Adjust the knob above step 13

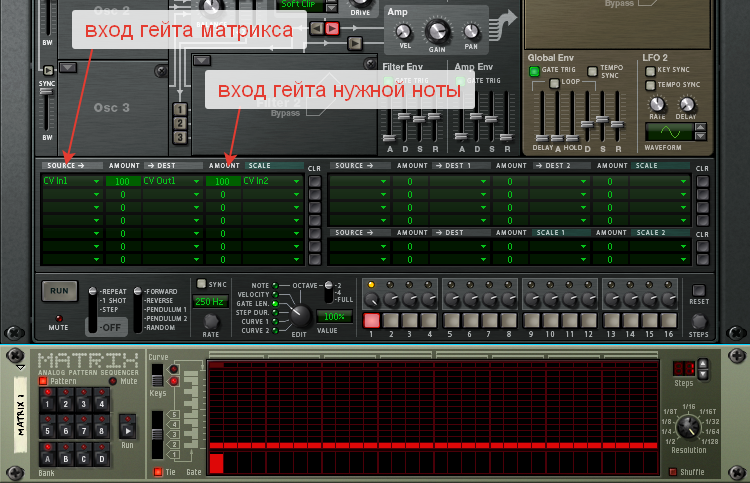[611, 300]
